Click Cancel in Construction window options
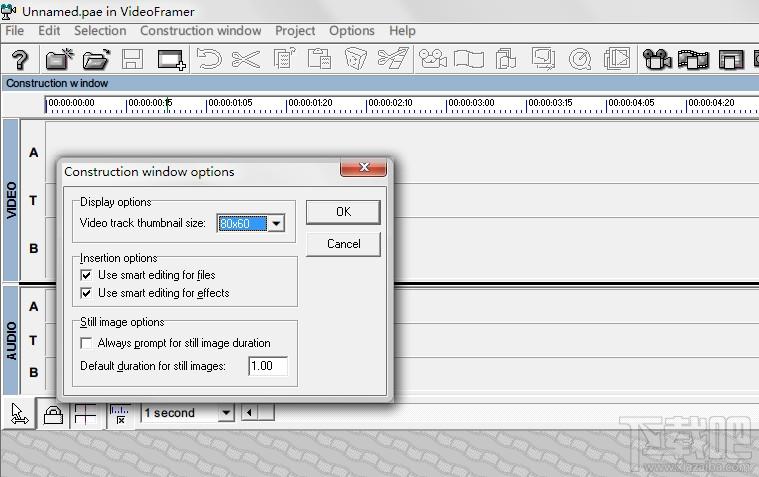This screenshot has width=759, height=477. [343, 244]
